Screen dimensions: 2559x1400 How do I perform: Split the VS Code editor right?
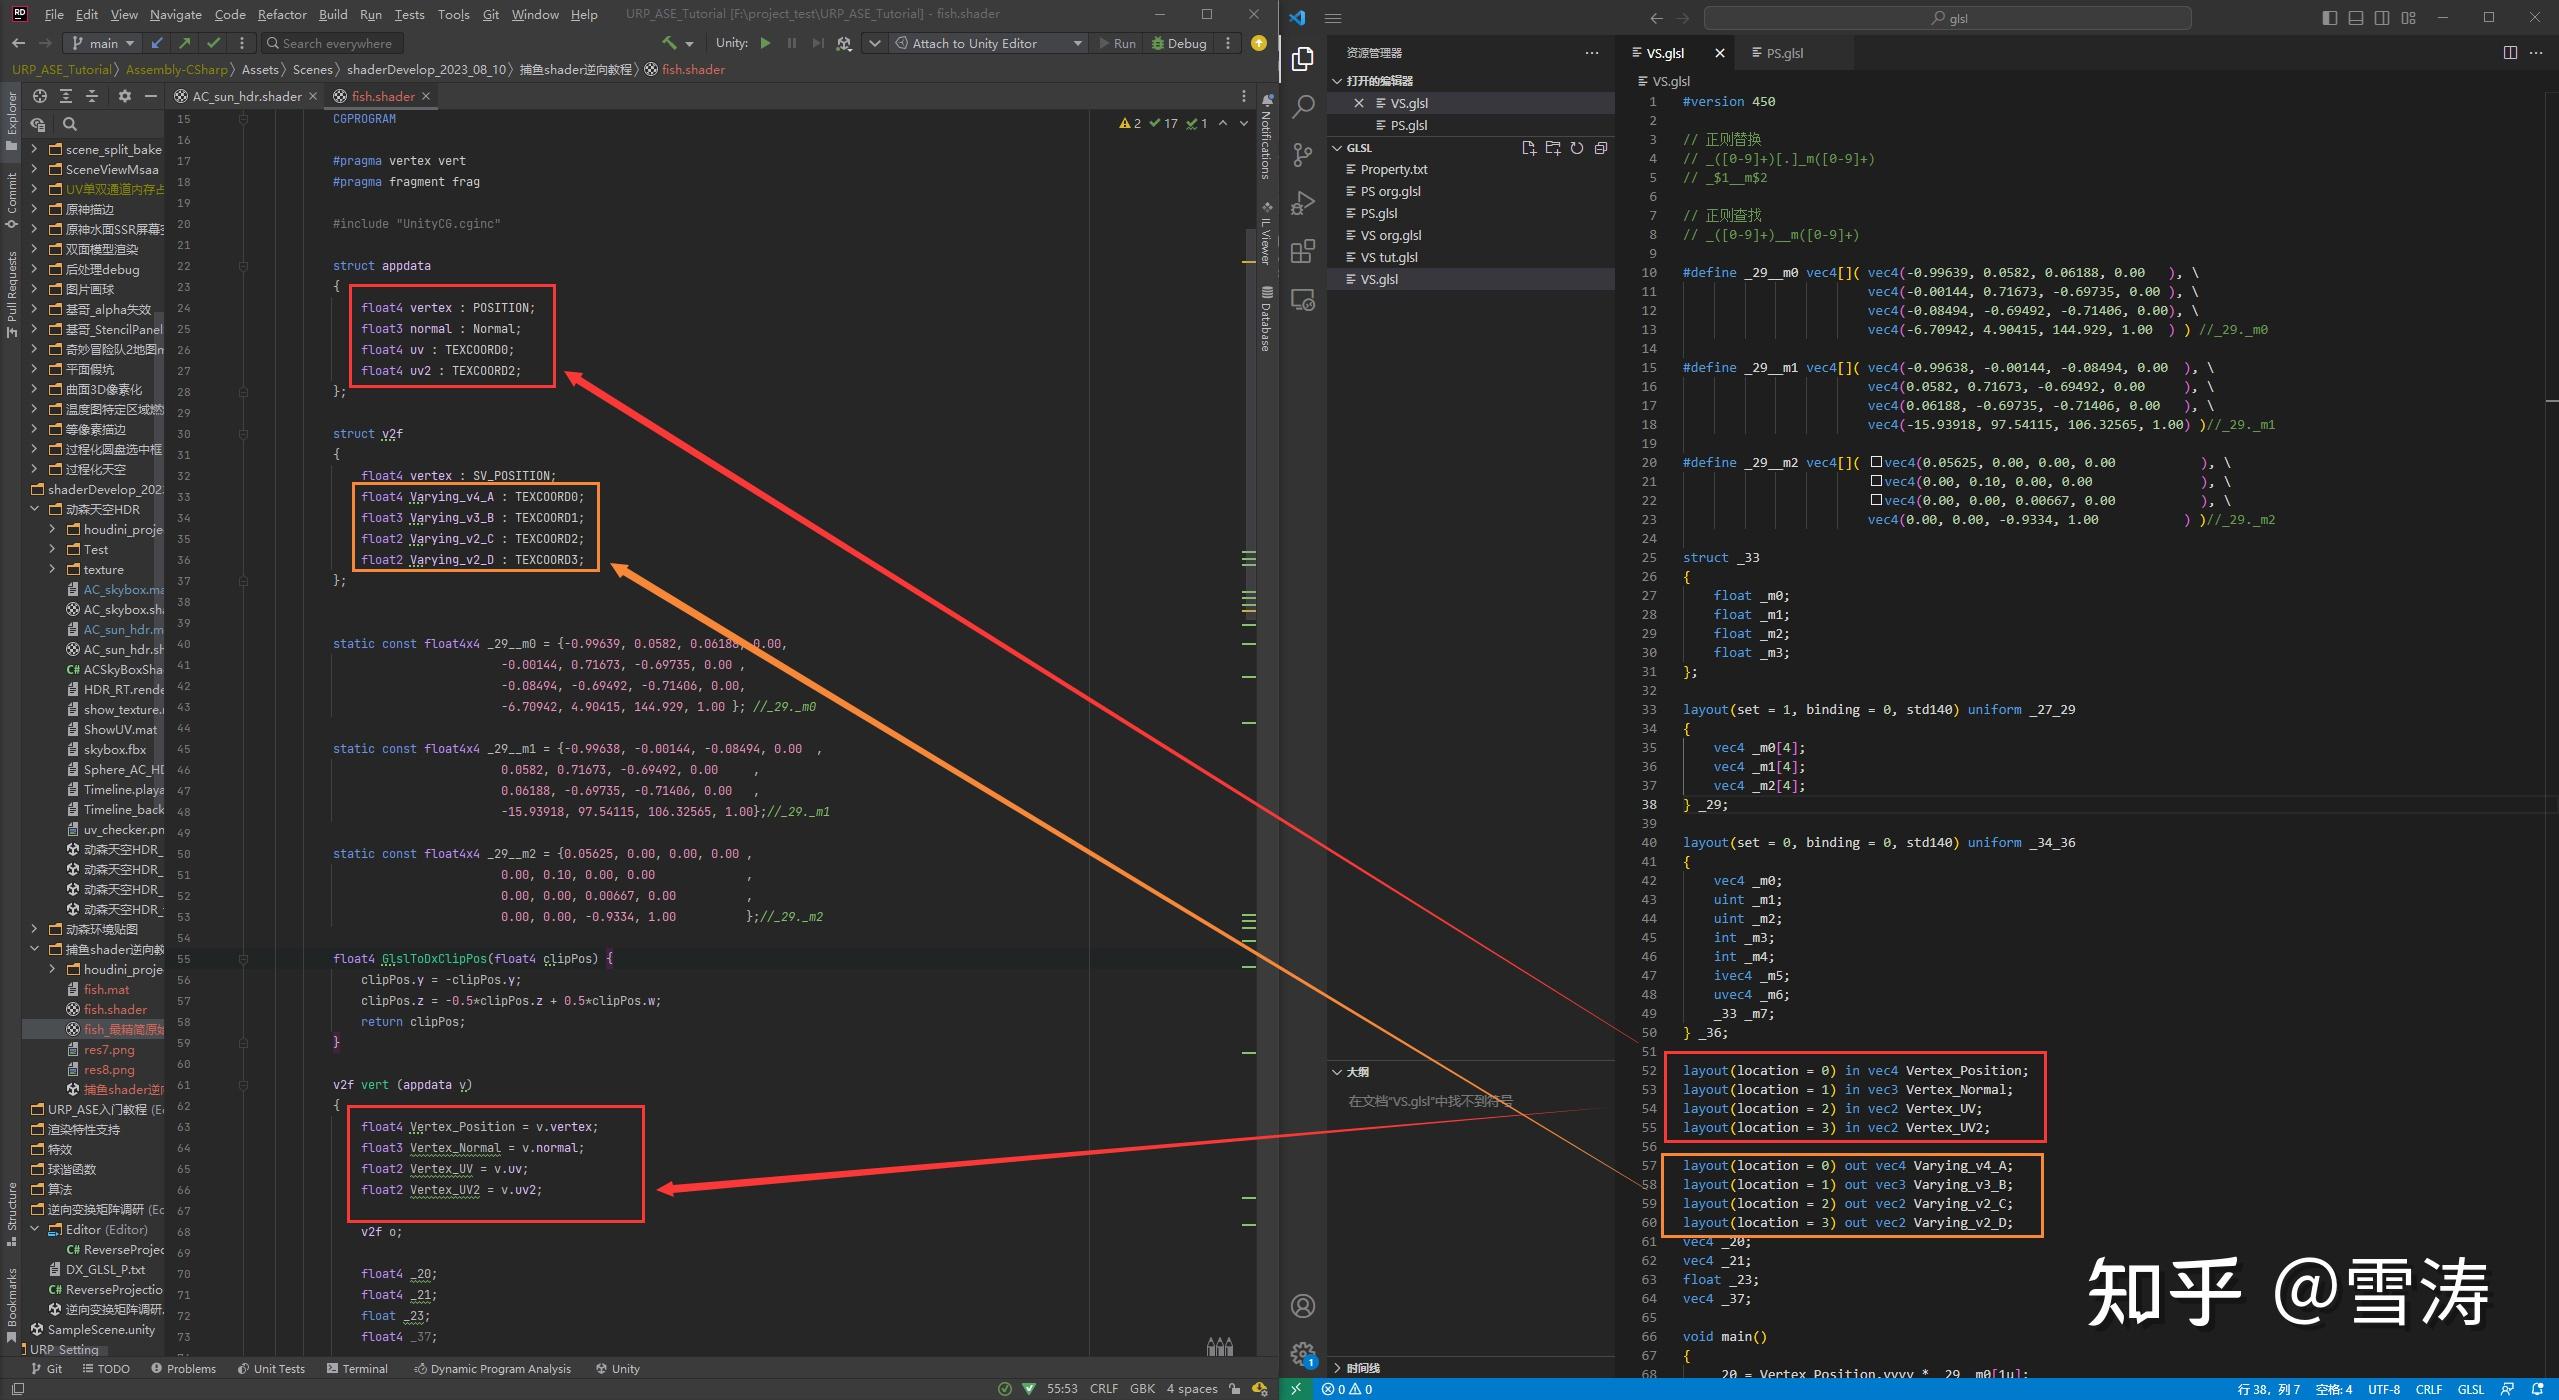pos(2510,53)
